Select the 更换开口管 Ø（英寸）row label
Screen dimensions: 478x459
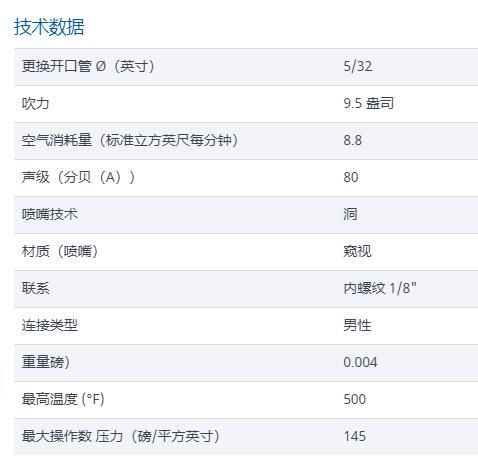[x=88, y=66]
